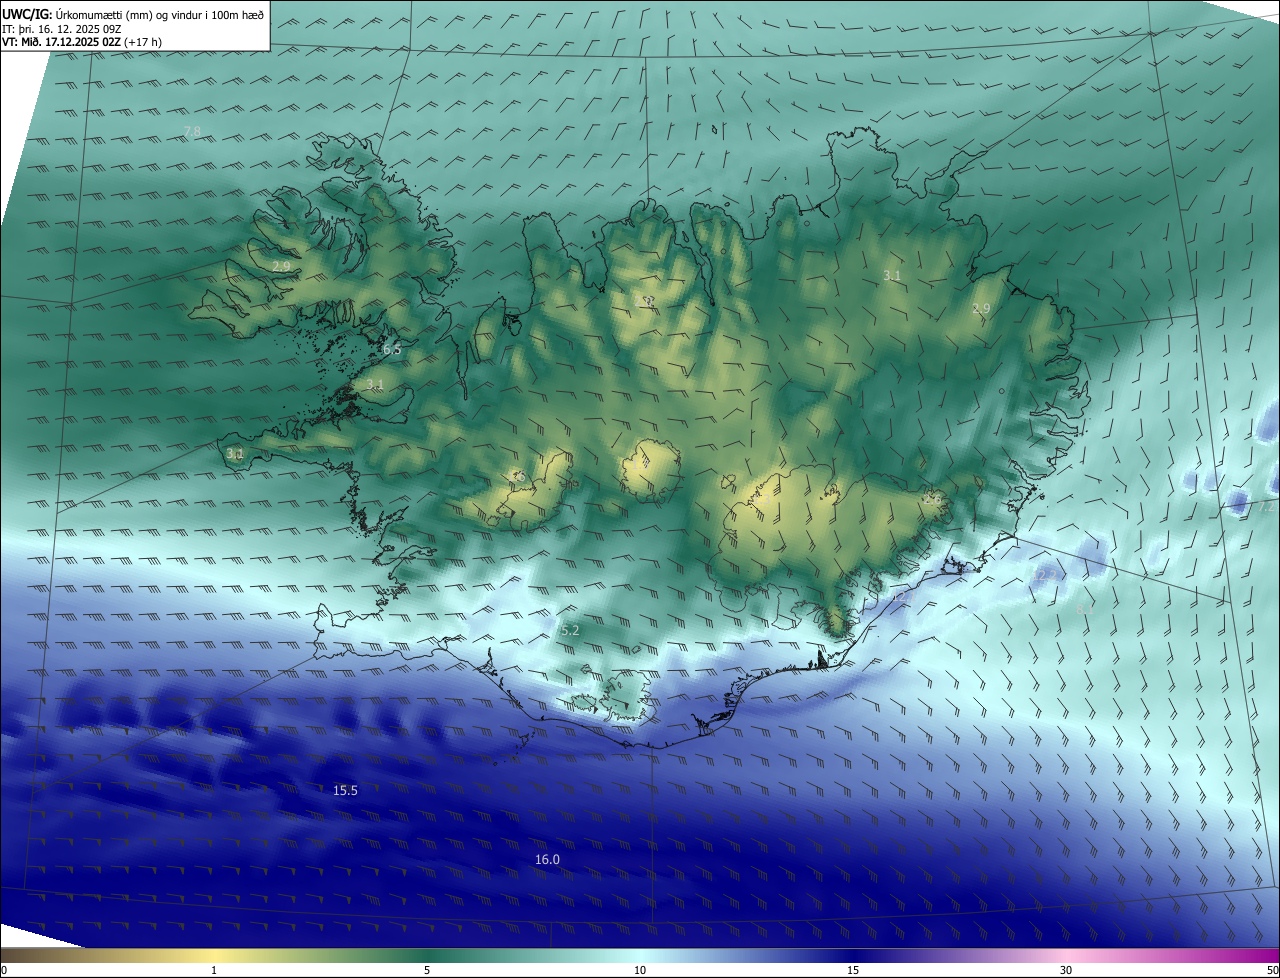The width and height of the screenshot is (1280, 978).
Task: Click the colour scale tick label 15
Action: 853,970
